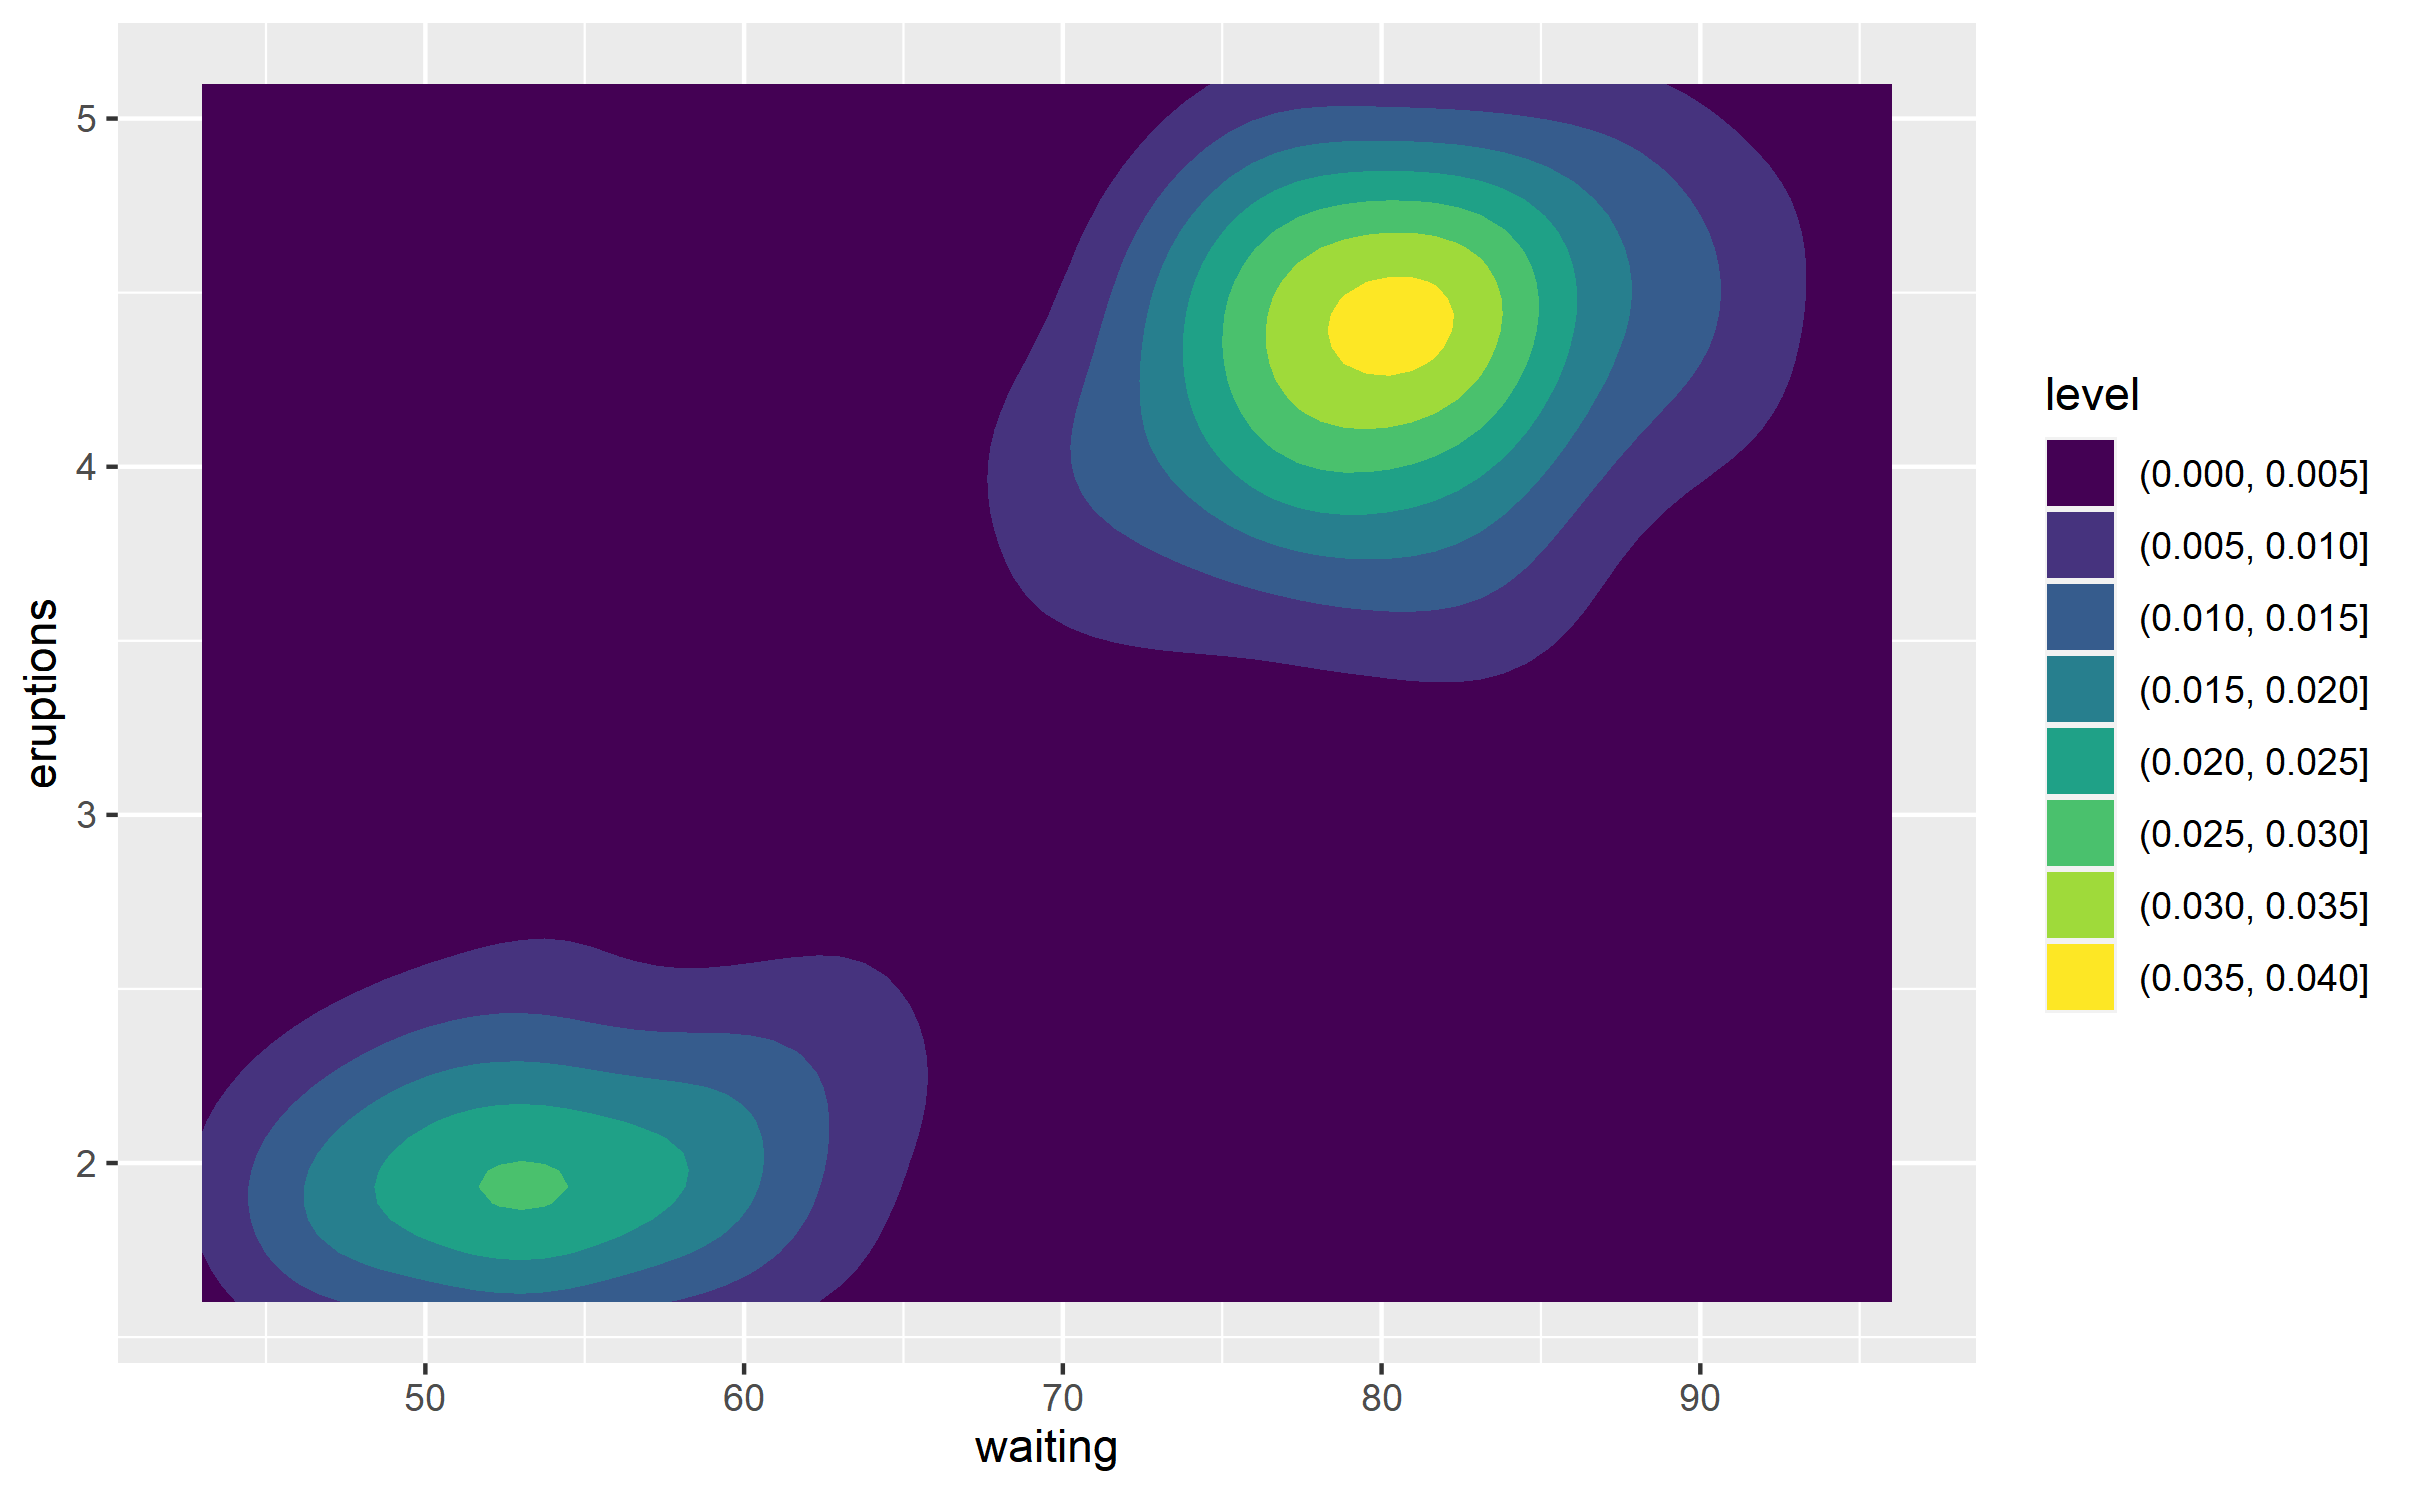The width and height of the screenshot is (2415, 1494).
Task: Click the y-axis tick label 5
Action: point(86,119)
